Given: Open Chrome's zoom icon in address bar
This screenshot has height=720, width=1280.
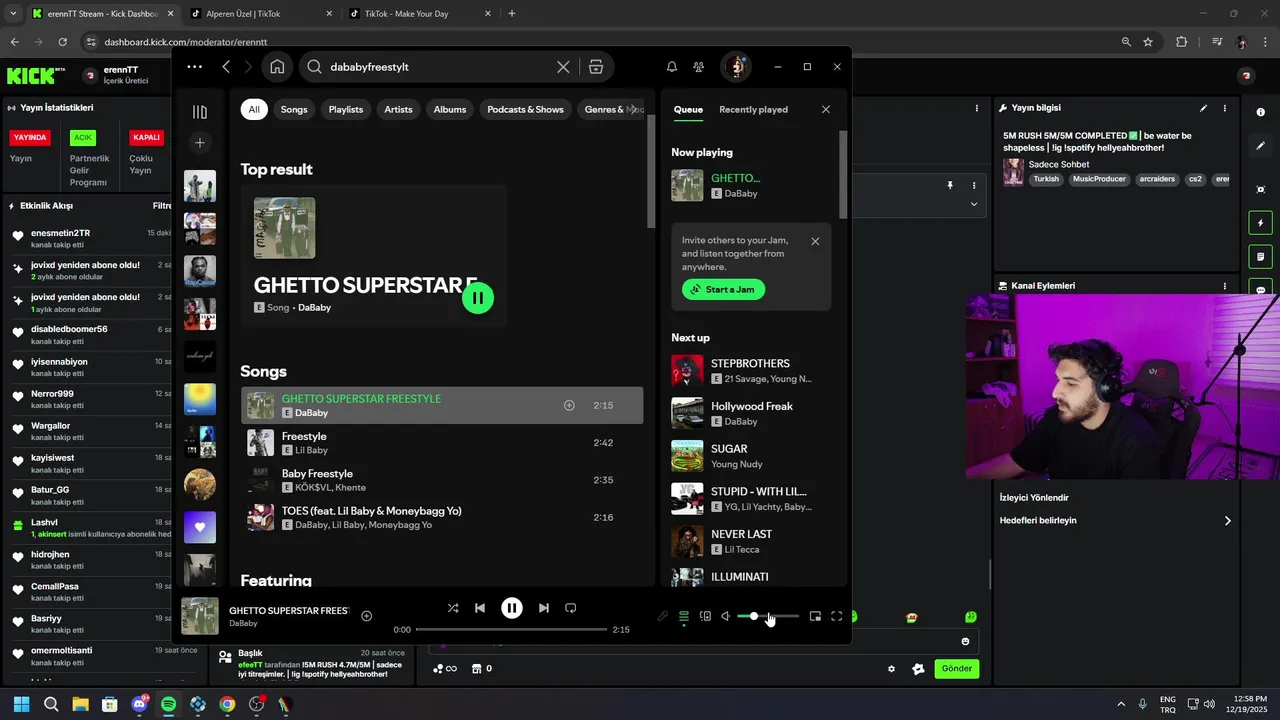Looking at the screenshot, I should click(1126, 42).
